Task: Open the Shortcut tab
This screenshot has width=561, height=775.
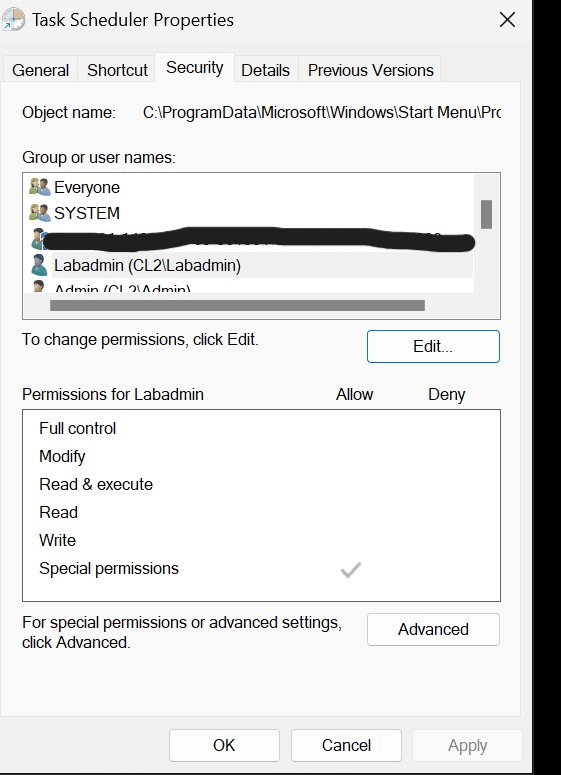Action: pos(117,70)
